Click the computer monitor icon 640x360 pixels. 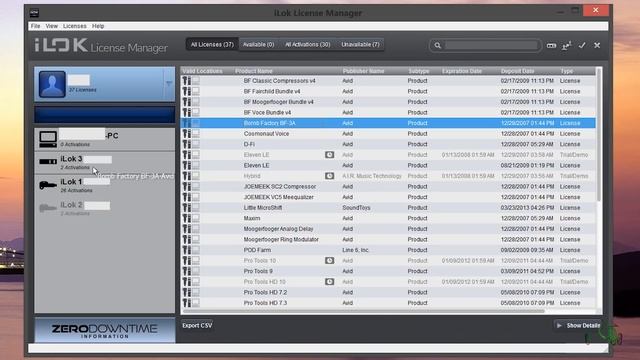[48, 139]
